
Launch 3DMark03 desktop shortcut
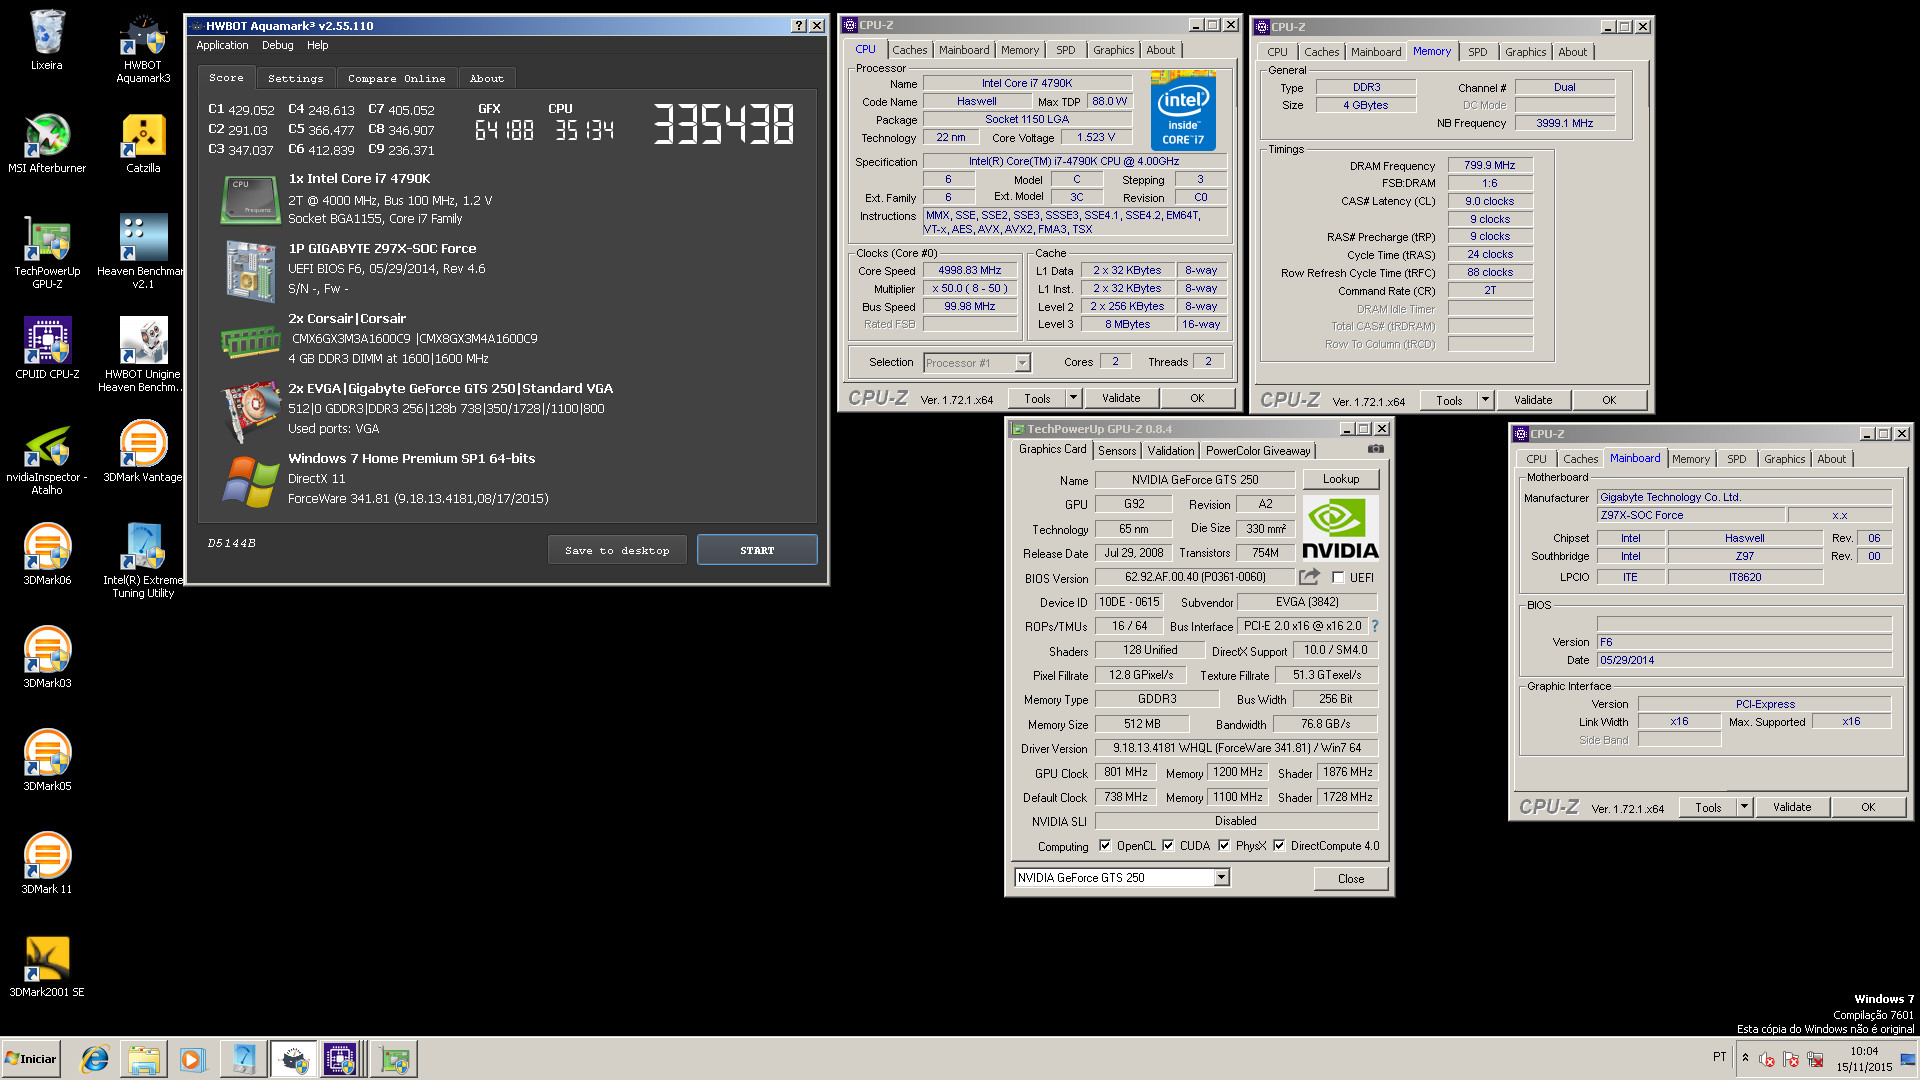coord(47,657)
